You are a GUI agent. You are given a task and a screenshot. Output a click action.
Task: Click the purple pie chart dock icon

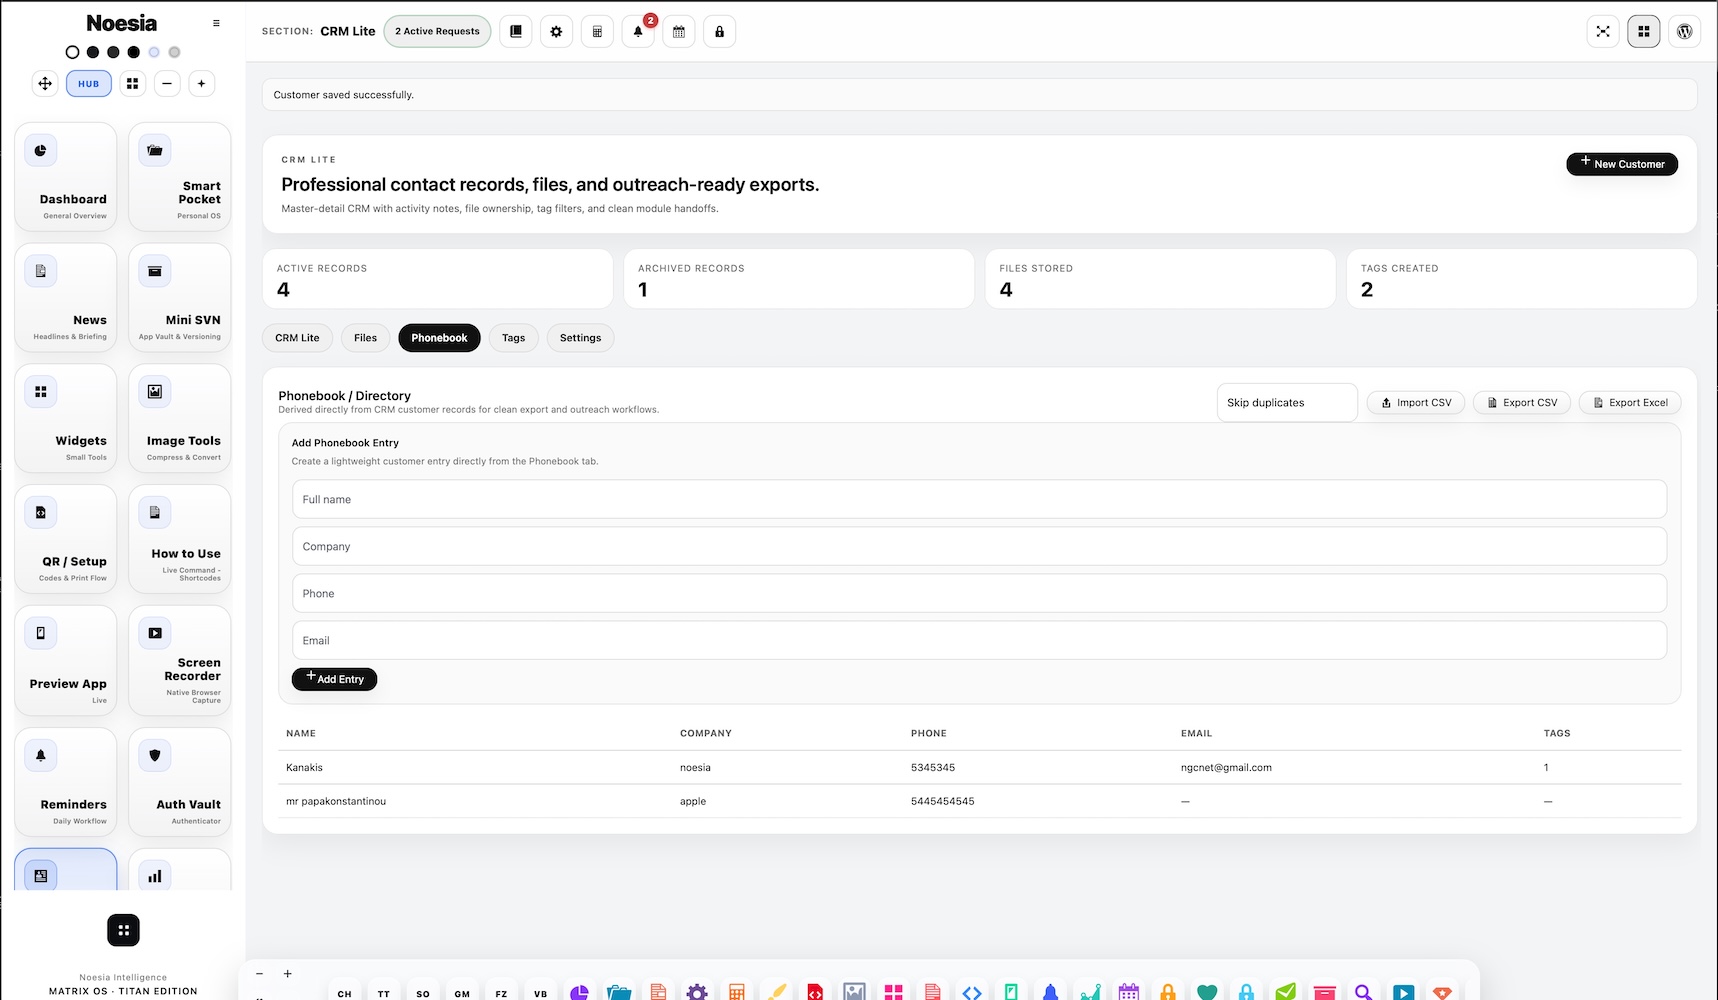click(x=579, y=992)
